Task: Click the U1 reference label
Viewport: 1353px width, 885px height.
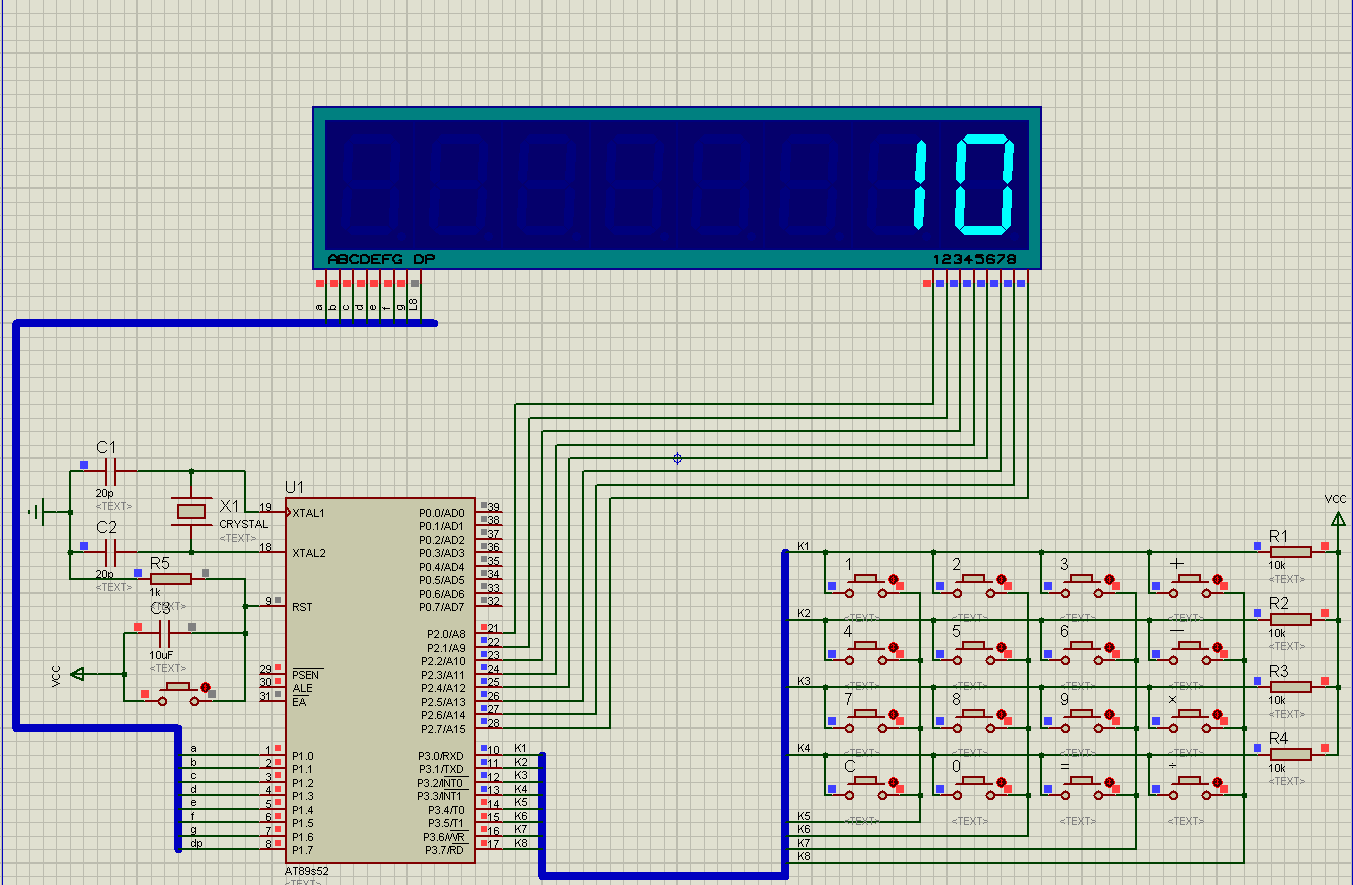Action: (294, 486)
